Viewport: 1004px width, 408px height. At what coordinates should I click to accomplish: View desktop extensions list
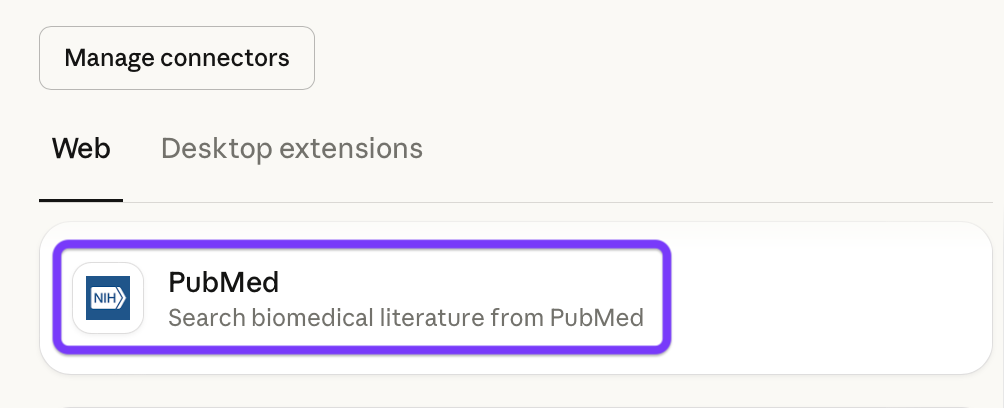coord(292,149)
